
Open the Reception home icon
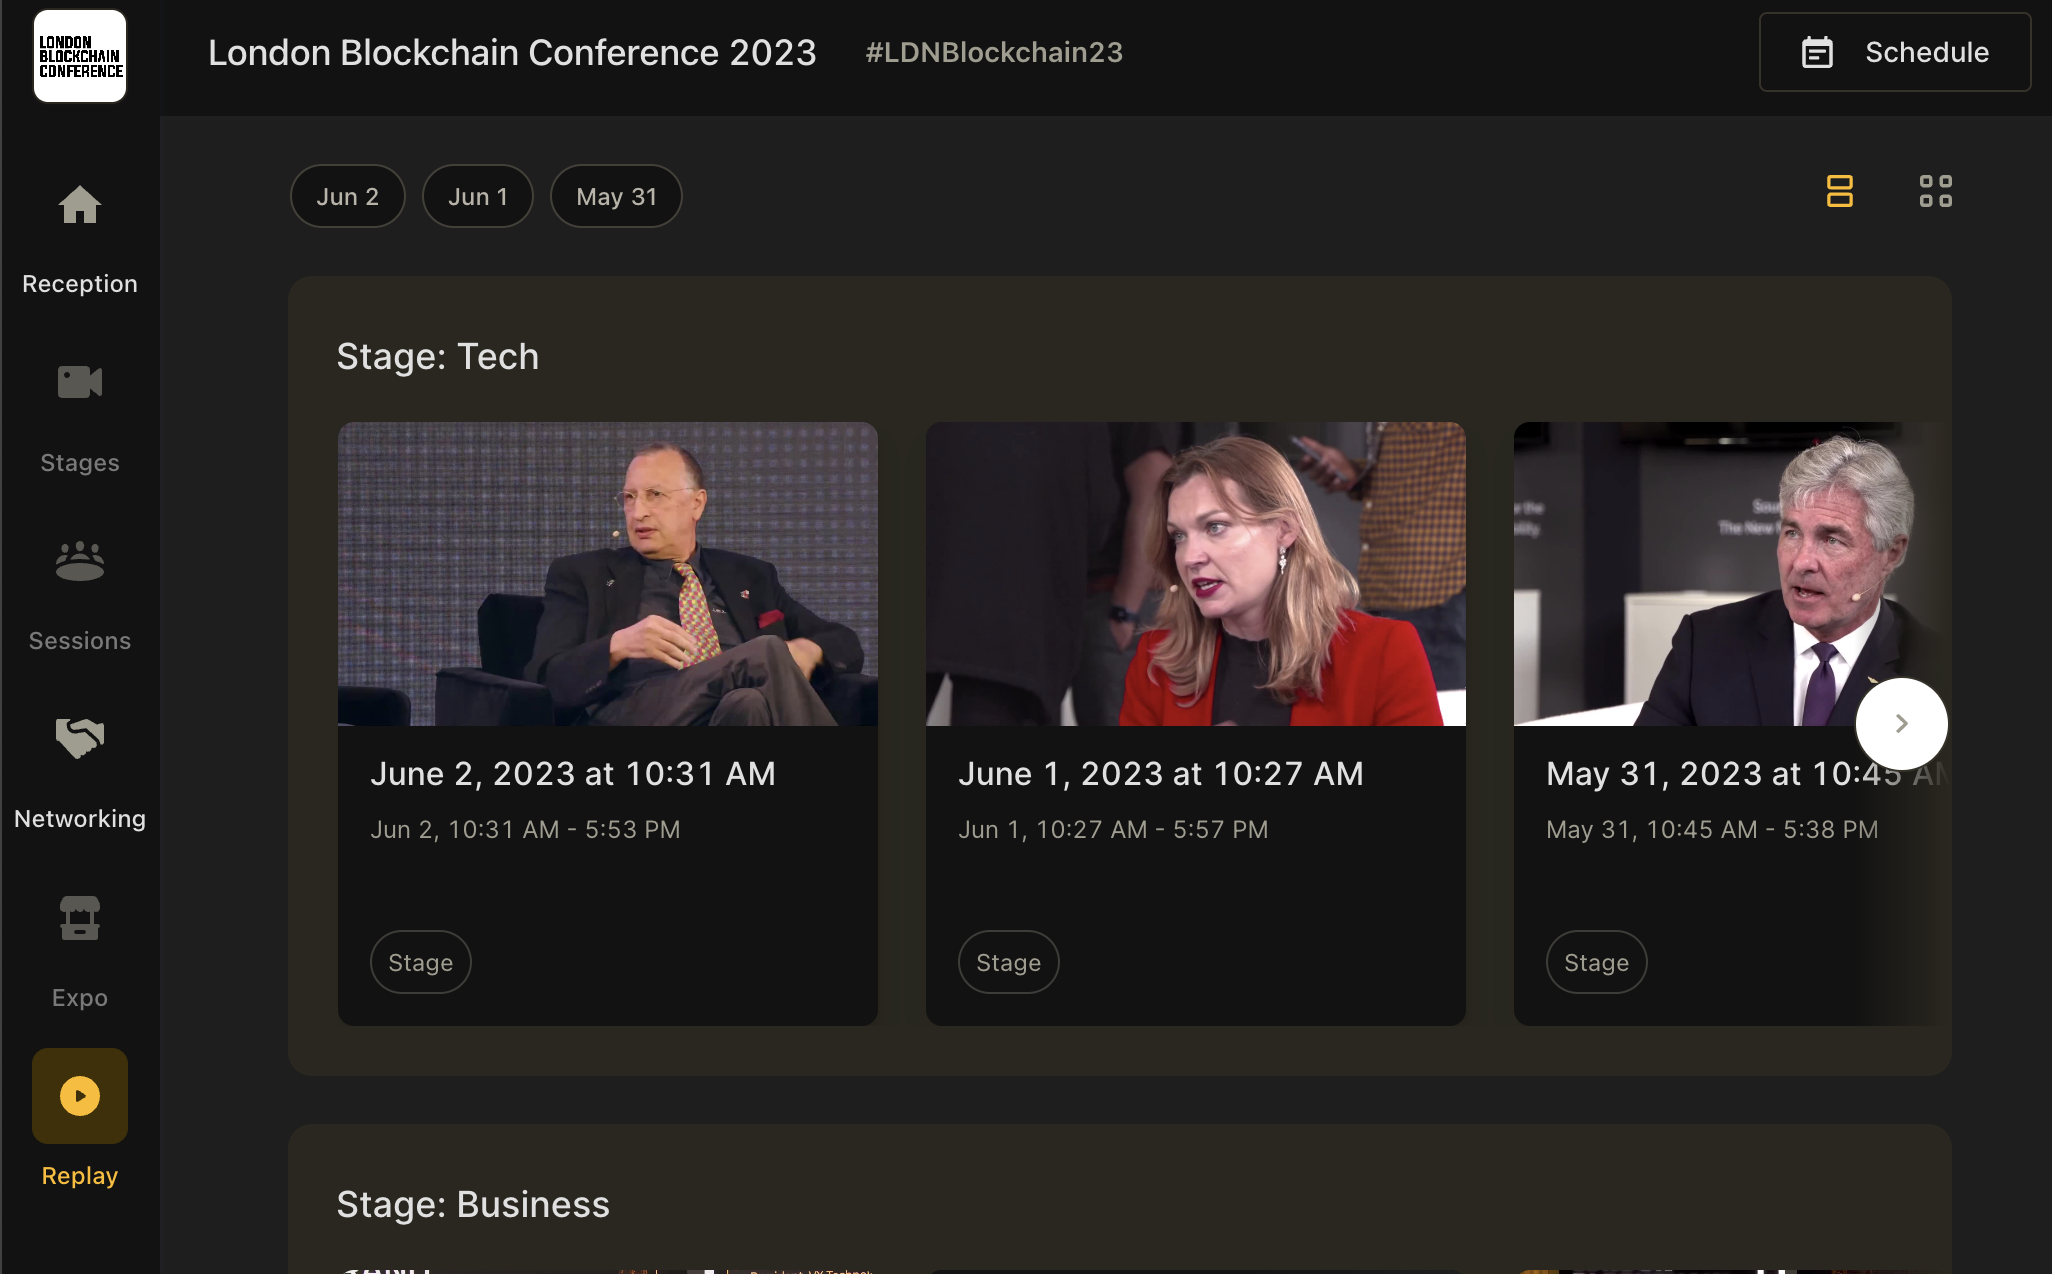80,205
